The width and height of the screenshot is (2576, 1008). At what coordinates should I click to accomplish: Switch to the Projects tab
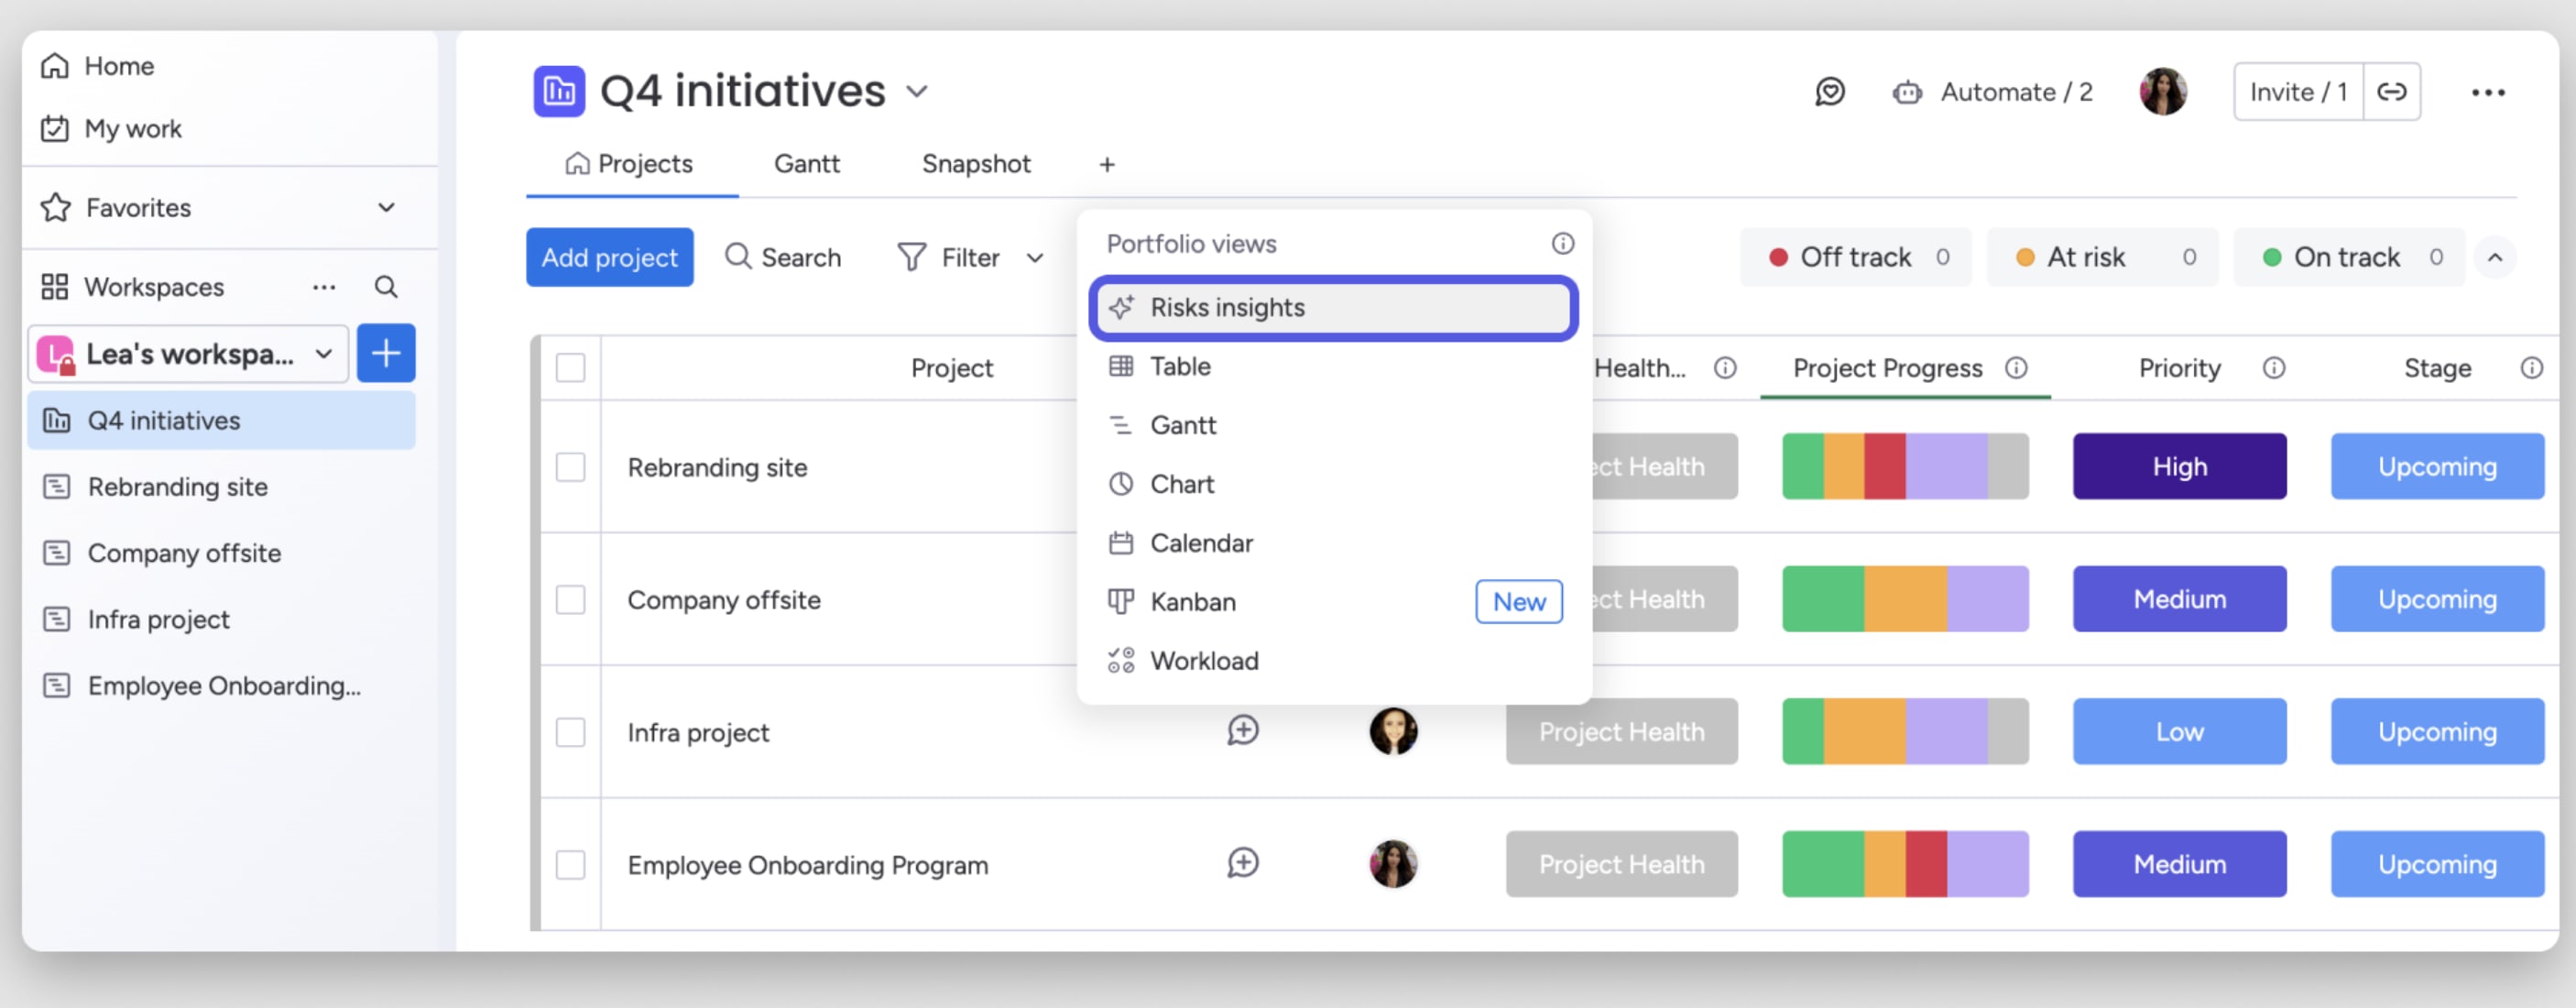pos(630,164)
